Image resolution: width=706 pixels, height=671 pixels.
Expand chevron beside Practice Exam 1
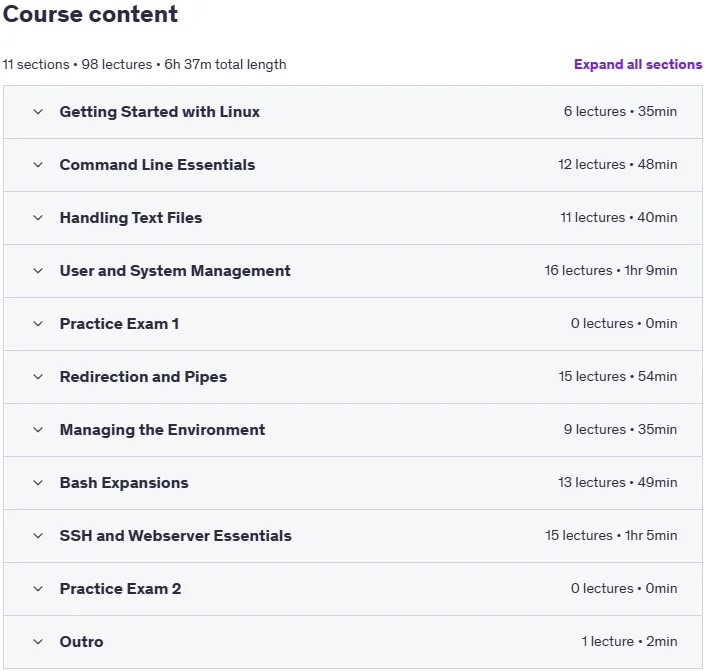(x=38, y=324)
